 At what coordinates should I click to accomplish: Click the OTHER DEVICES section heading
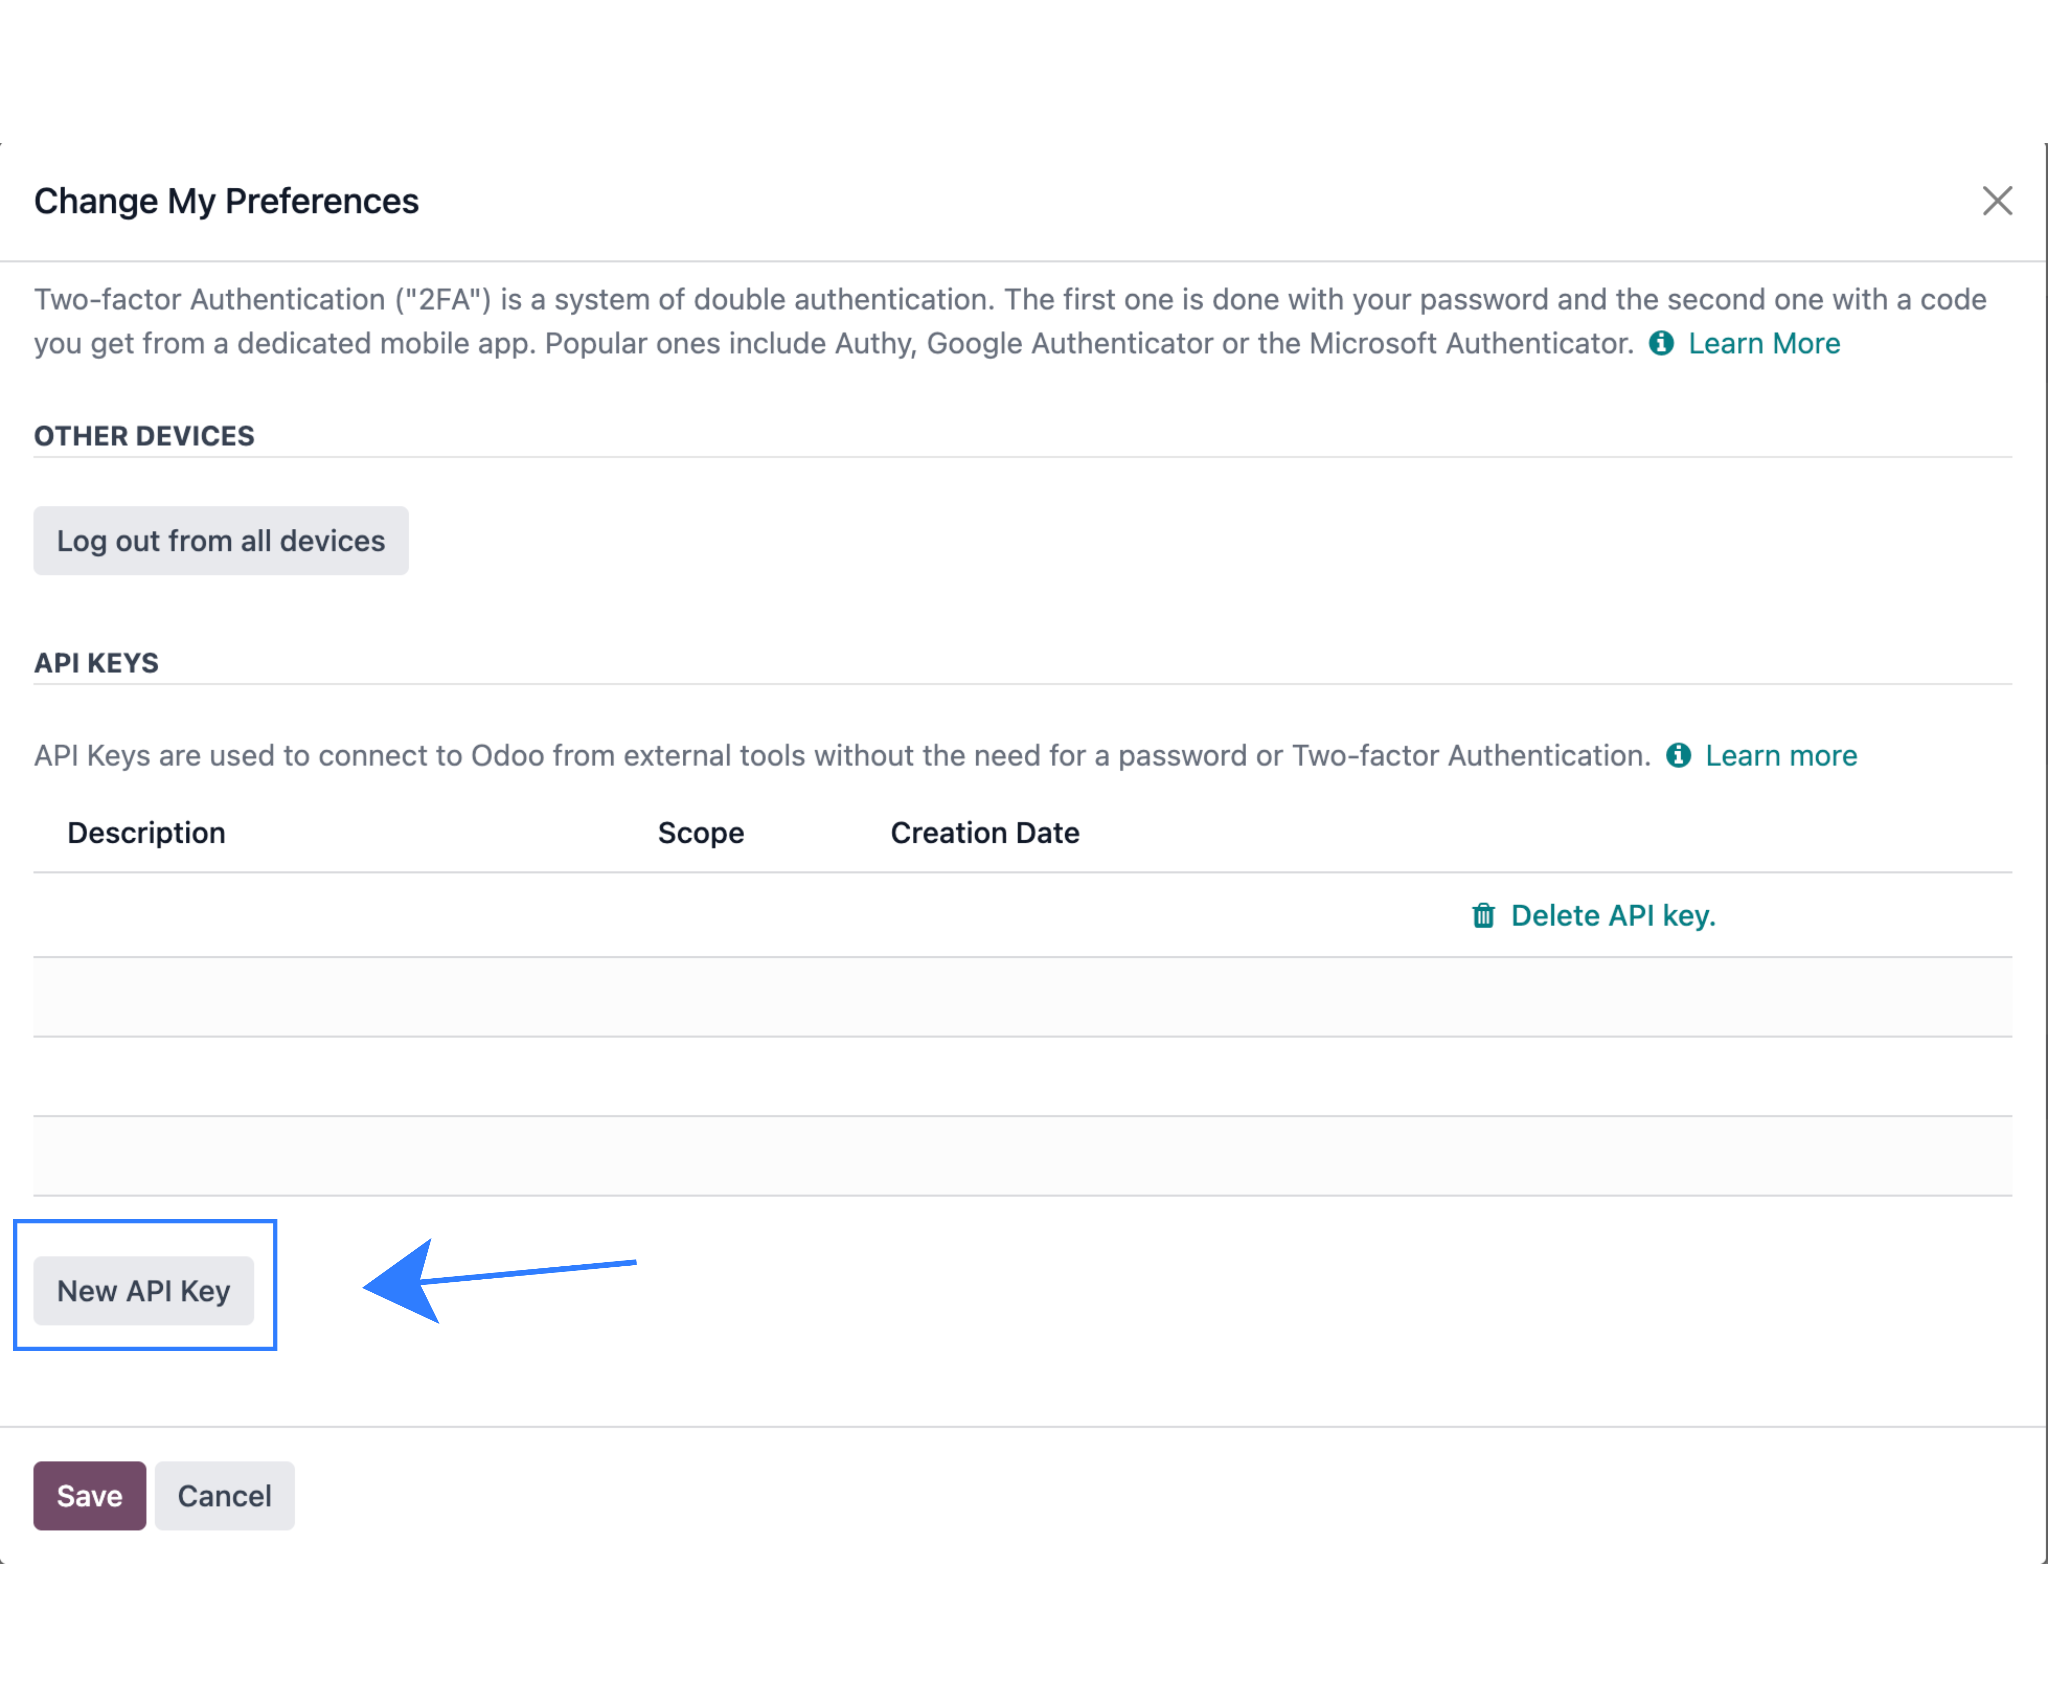point(143,435)
